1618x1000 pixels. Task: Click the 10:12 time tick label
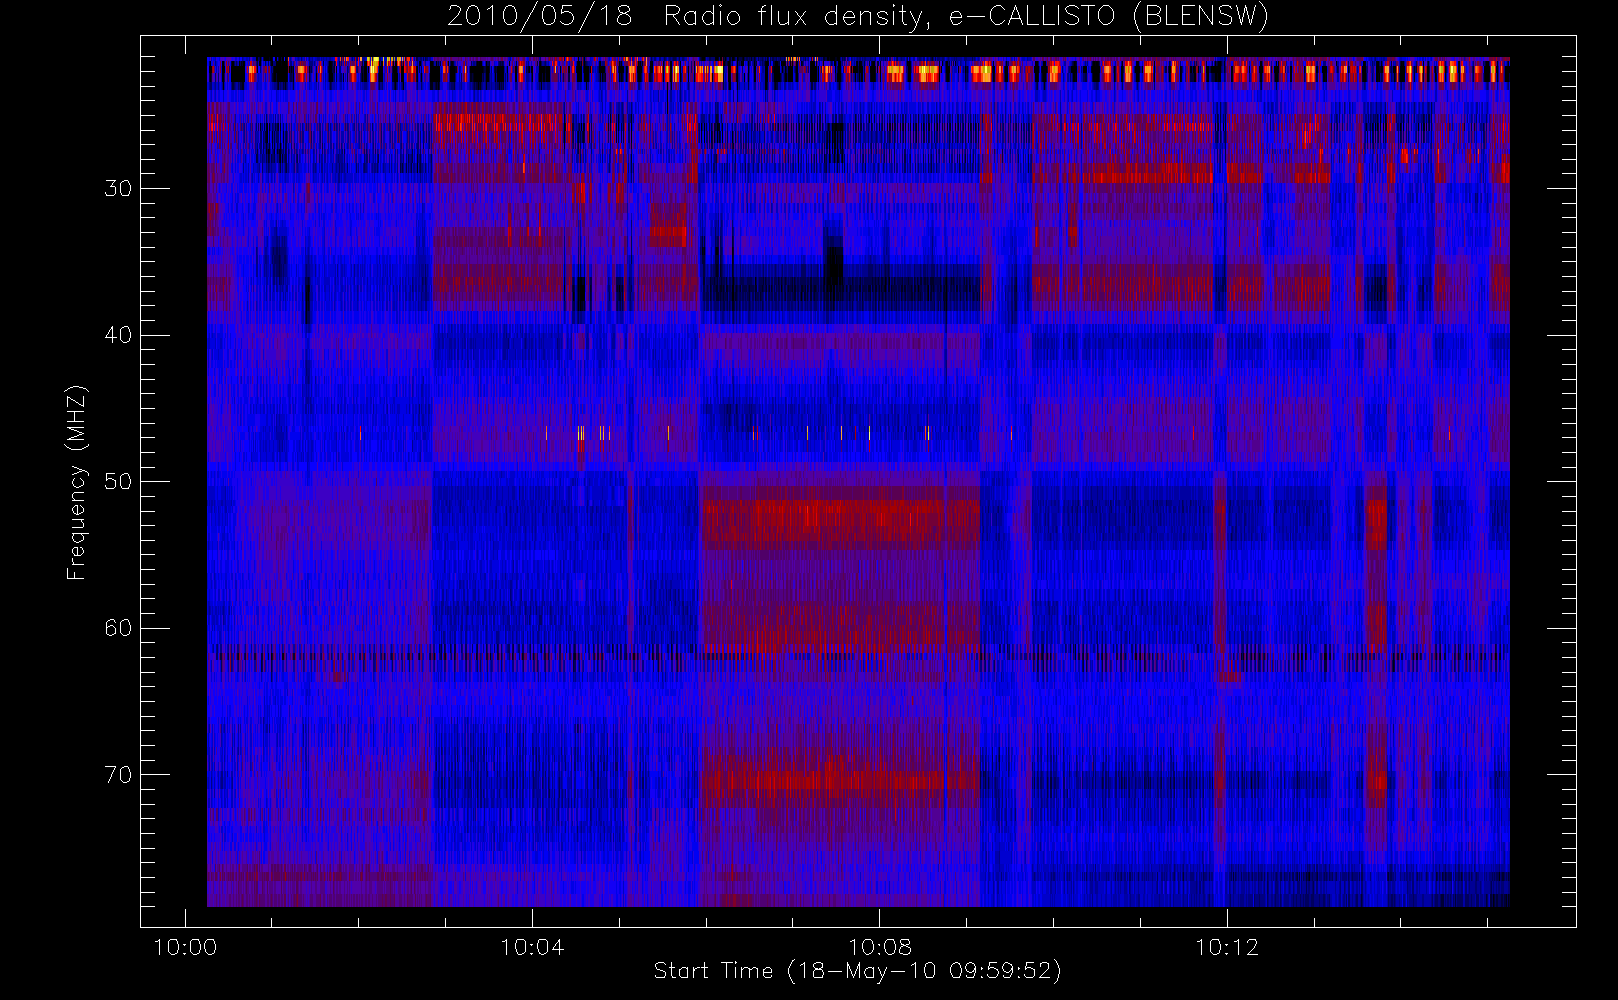pyautogui.click(x=1226, y=947)
